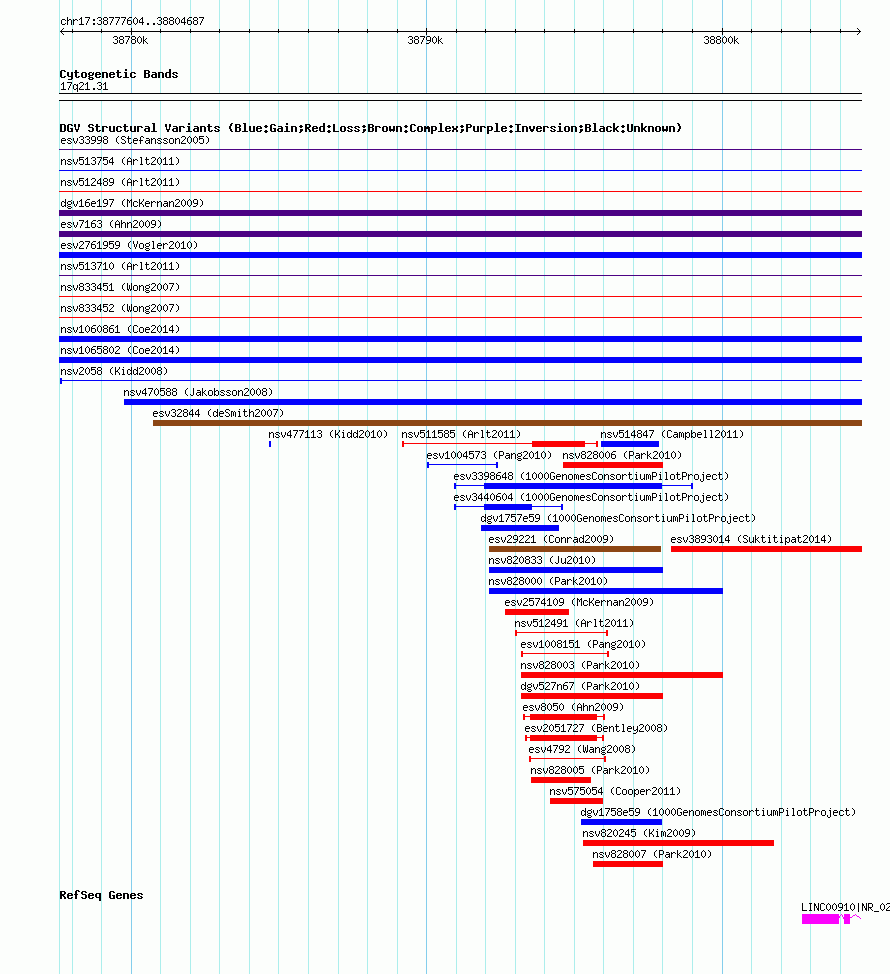The height and width of the screenshot is (974, 890).
Task: Select the dgv1757e59 variant label
Action: [x=618, y=519]
